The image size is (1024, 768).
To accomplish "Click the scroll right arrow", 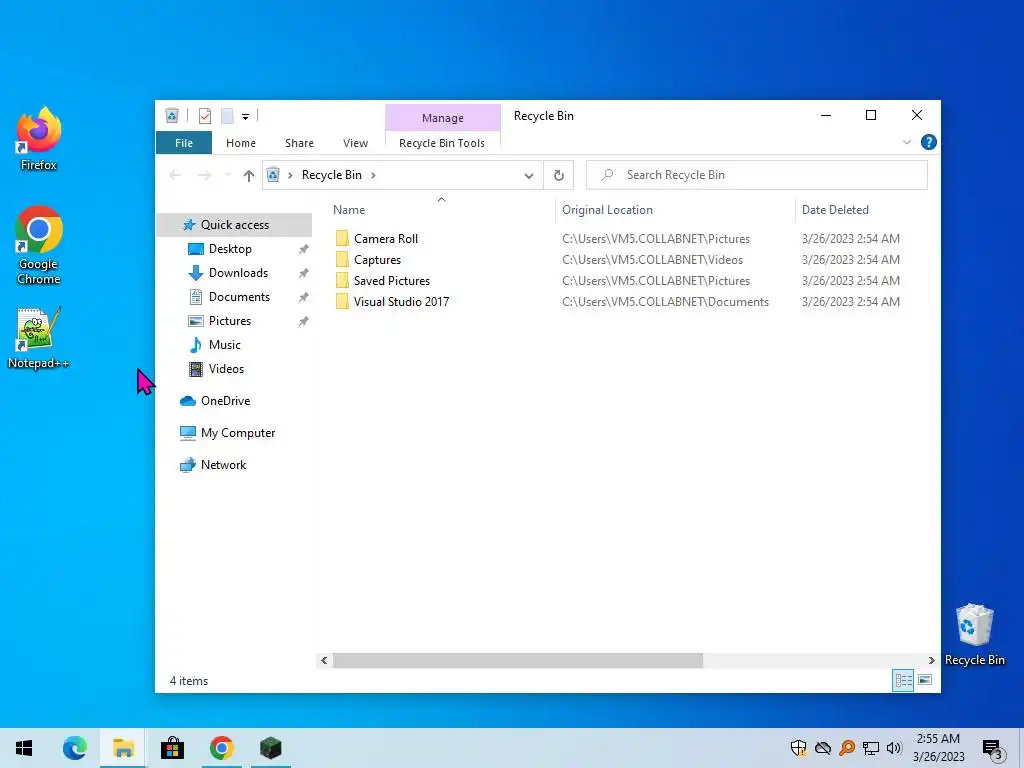I will click(x=931, y=660).
